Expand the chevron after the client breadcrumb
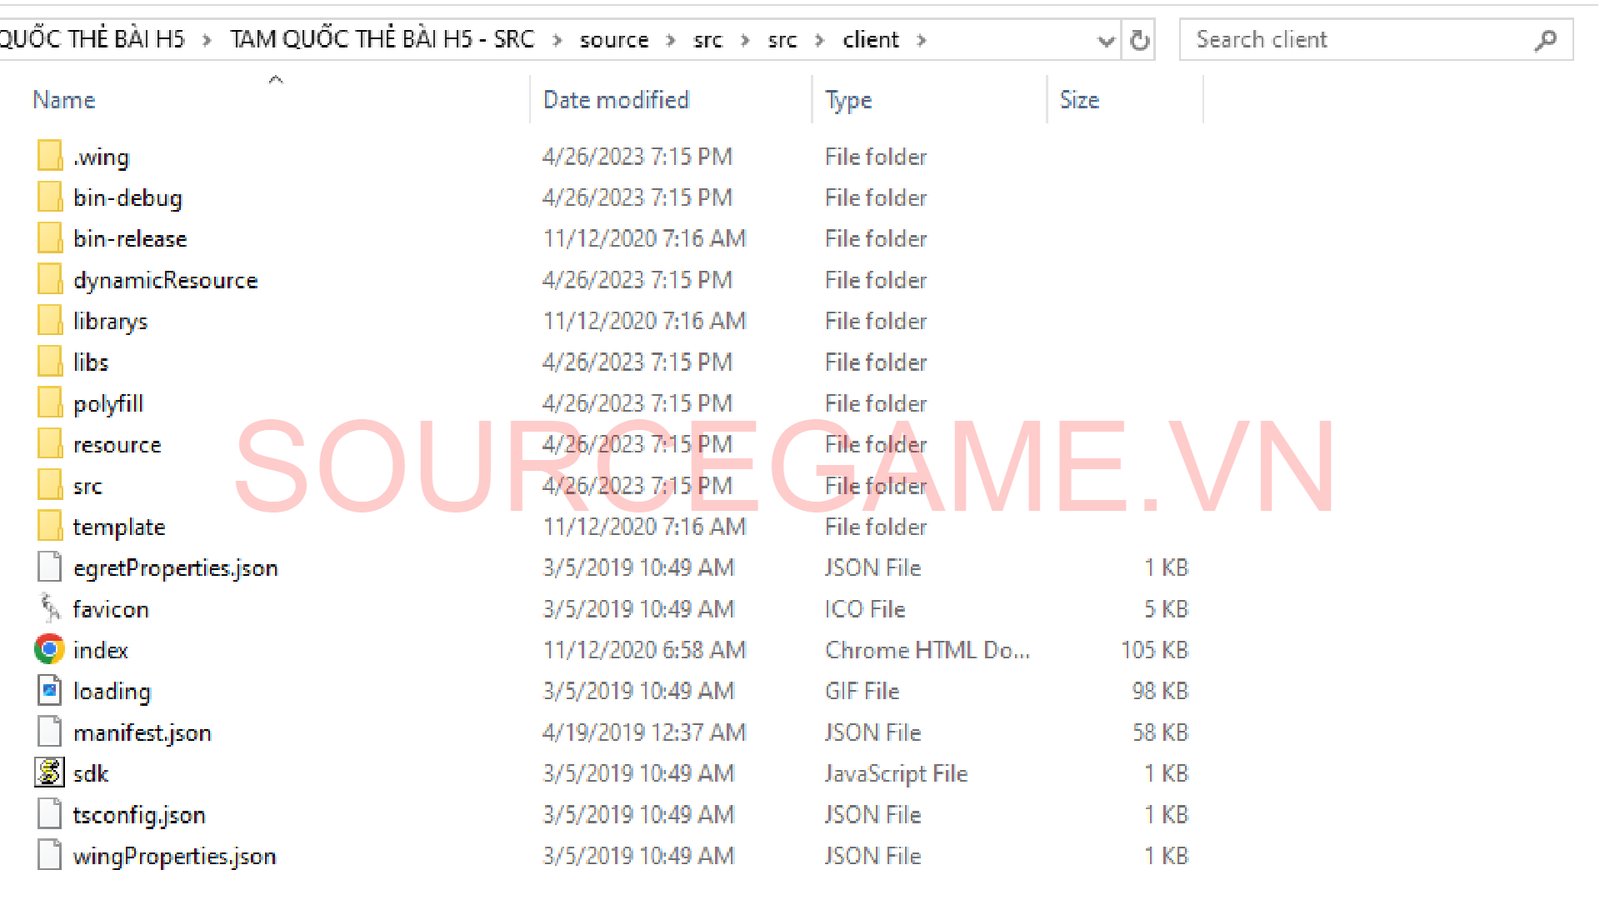The image size is (1600, 900). (921, 40)
